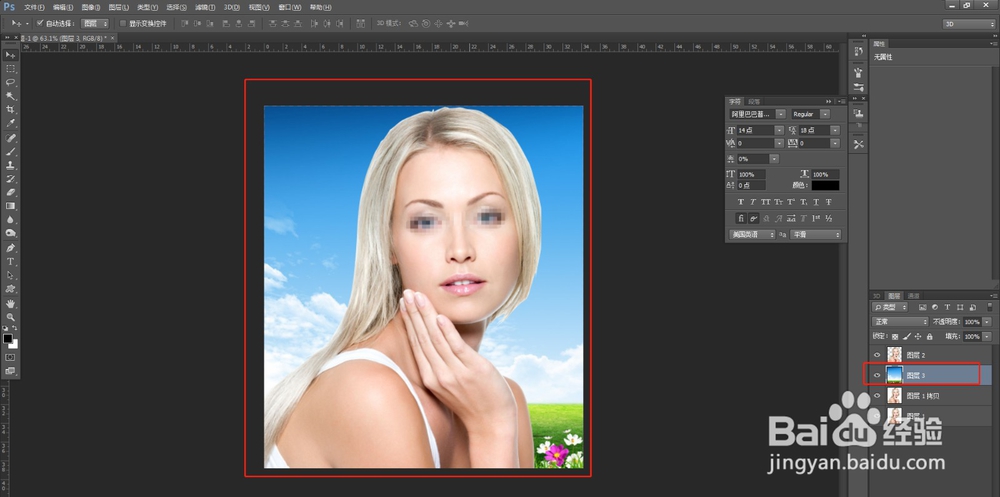The height and width of the screenshot is (497, 1000).
Task: Select the Eraser tool
Action: [10, 193]
